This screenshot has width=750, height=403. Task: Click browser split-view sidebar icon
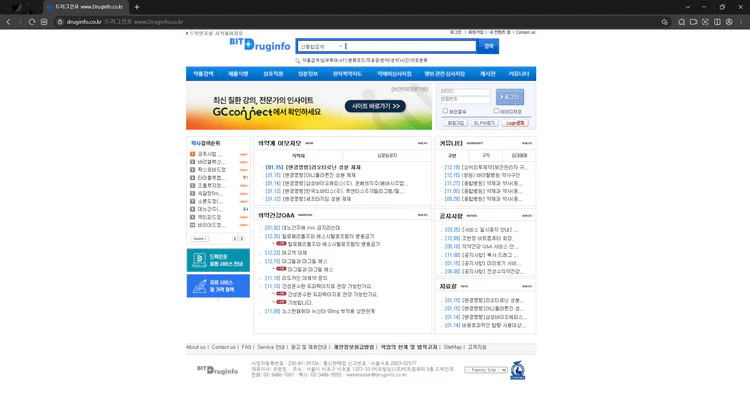(x=717, y=22)
